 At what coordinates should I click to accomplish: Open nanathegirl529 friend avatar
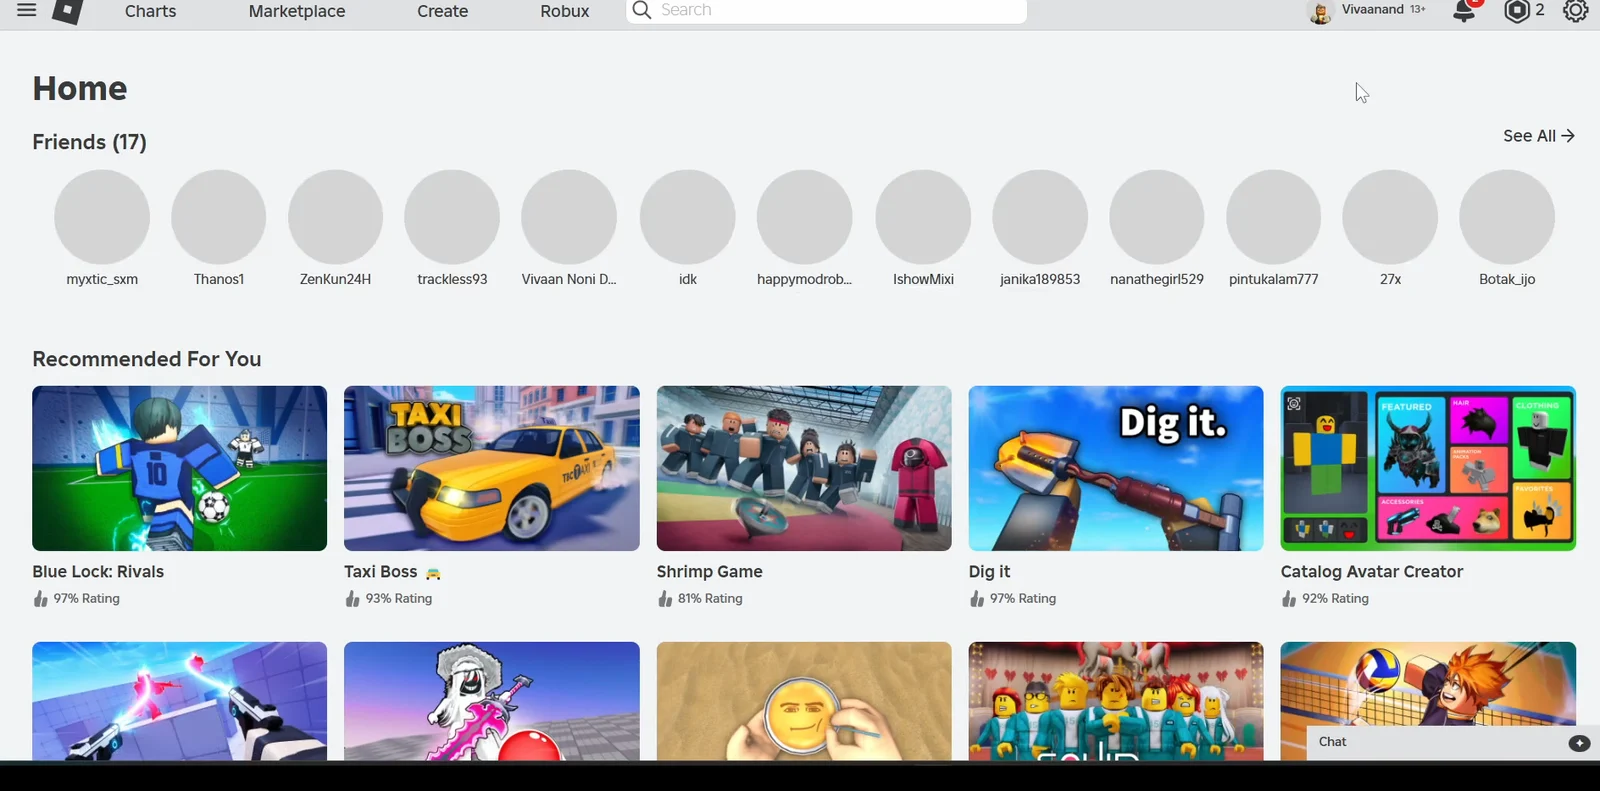1157,217
